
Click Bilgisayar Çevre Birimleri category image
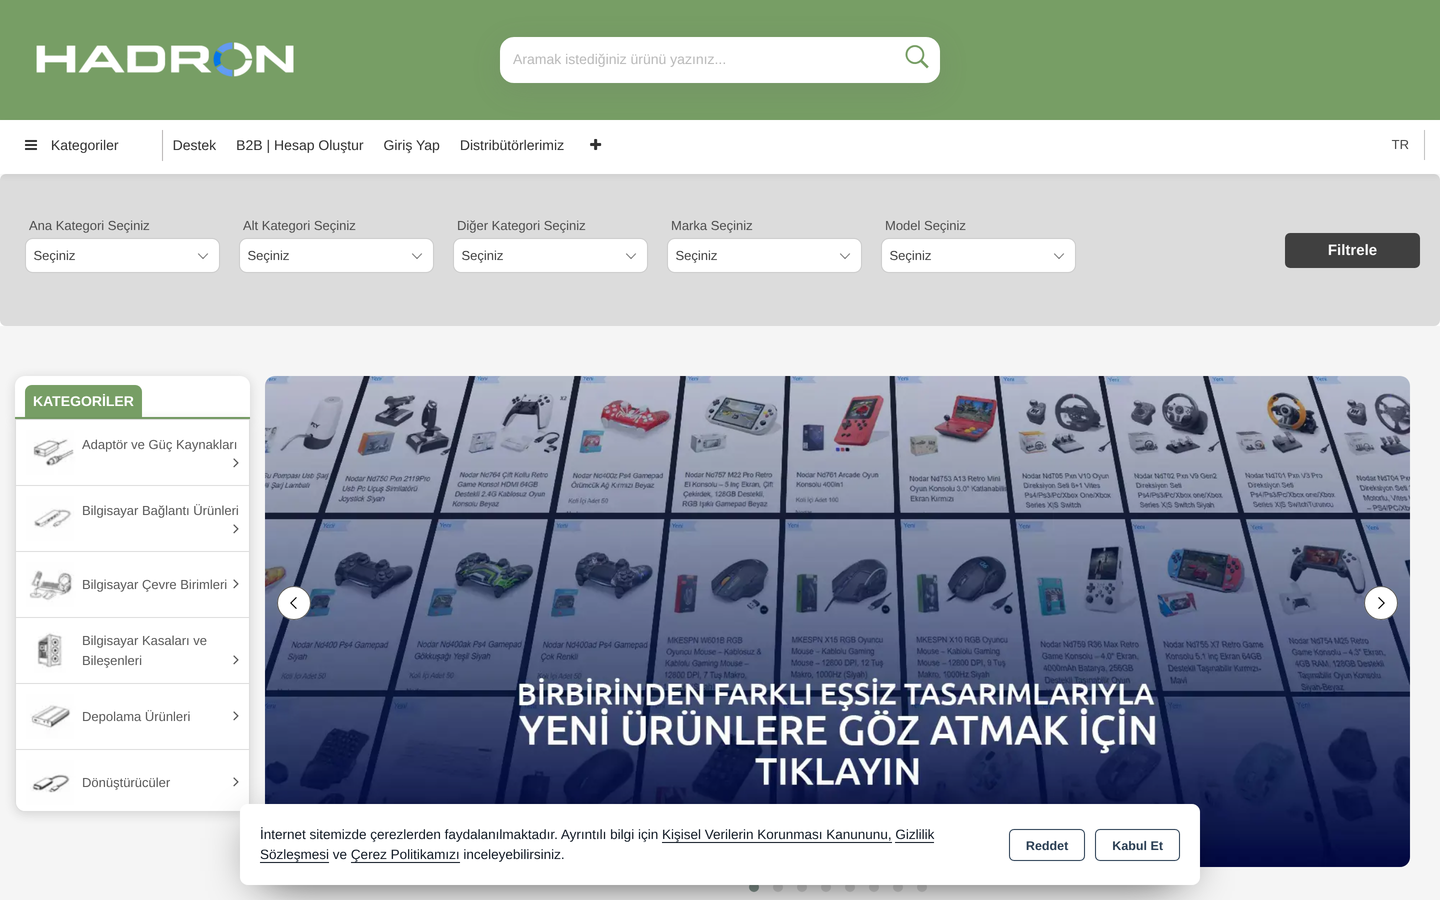(x=51, y=584)
